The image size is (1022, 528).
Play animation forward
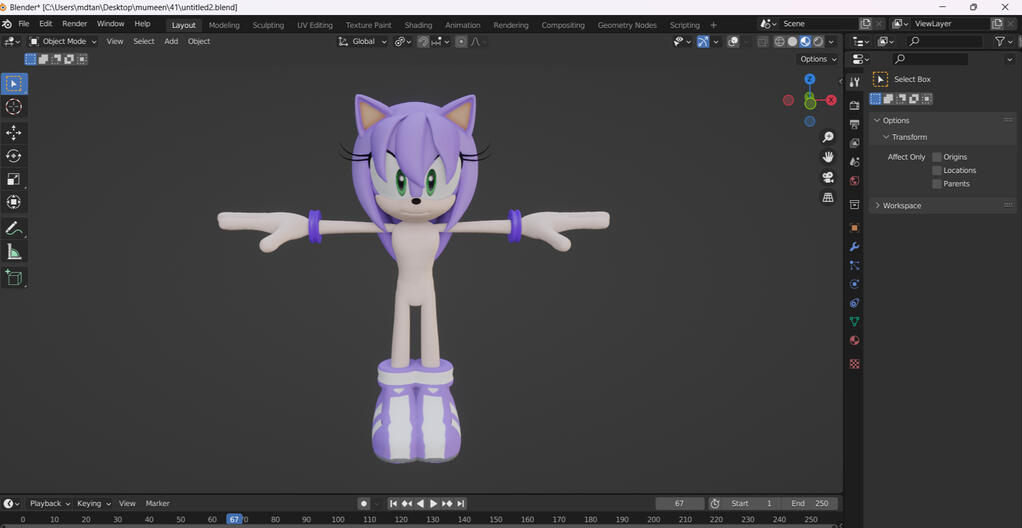coord(433,503)
